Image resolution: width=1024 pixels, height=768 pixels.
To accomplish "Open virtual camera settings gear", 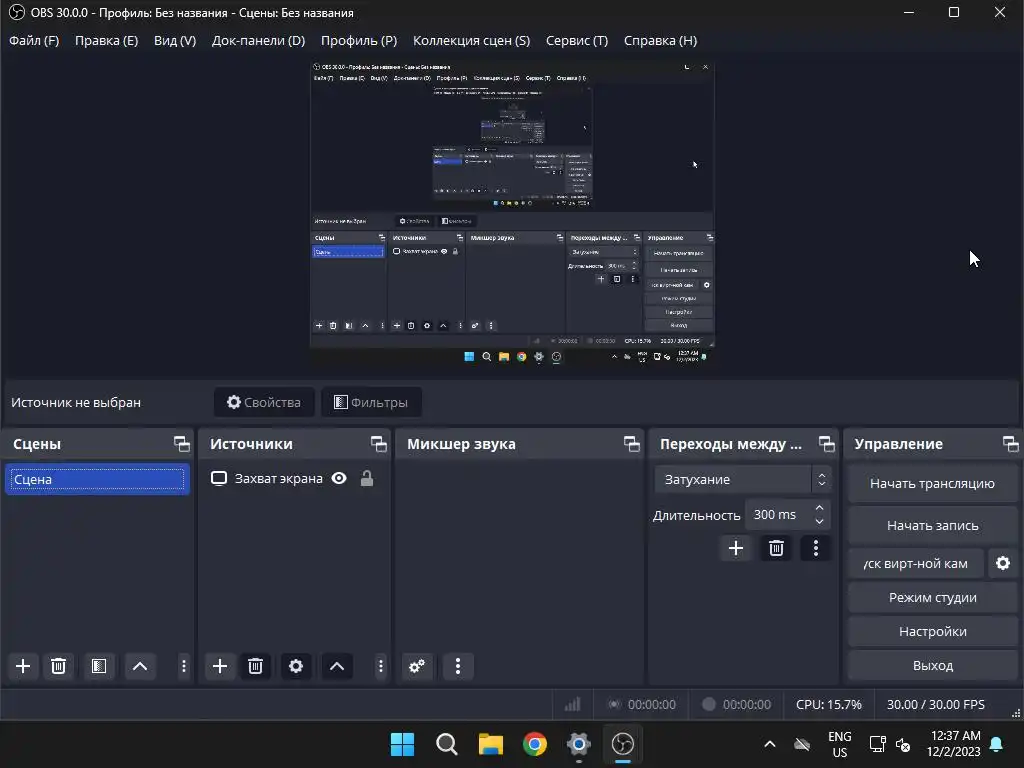I will 1003,563.
